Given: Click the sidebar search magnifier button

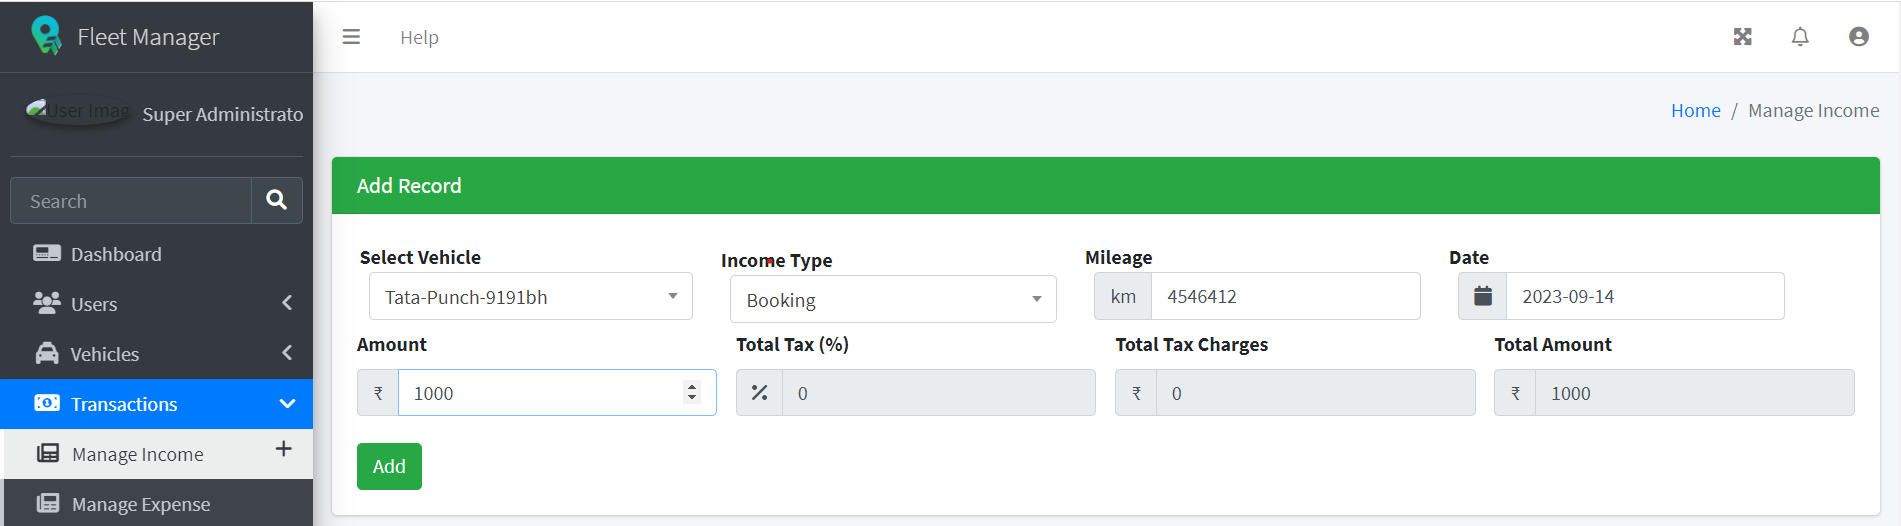Looking at the screenshot, I should (x=277, y=201).
